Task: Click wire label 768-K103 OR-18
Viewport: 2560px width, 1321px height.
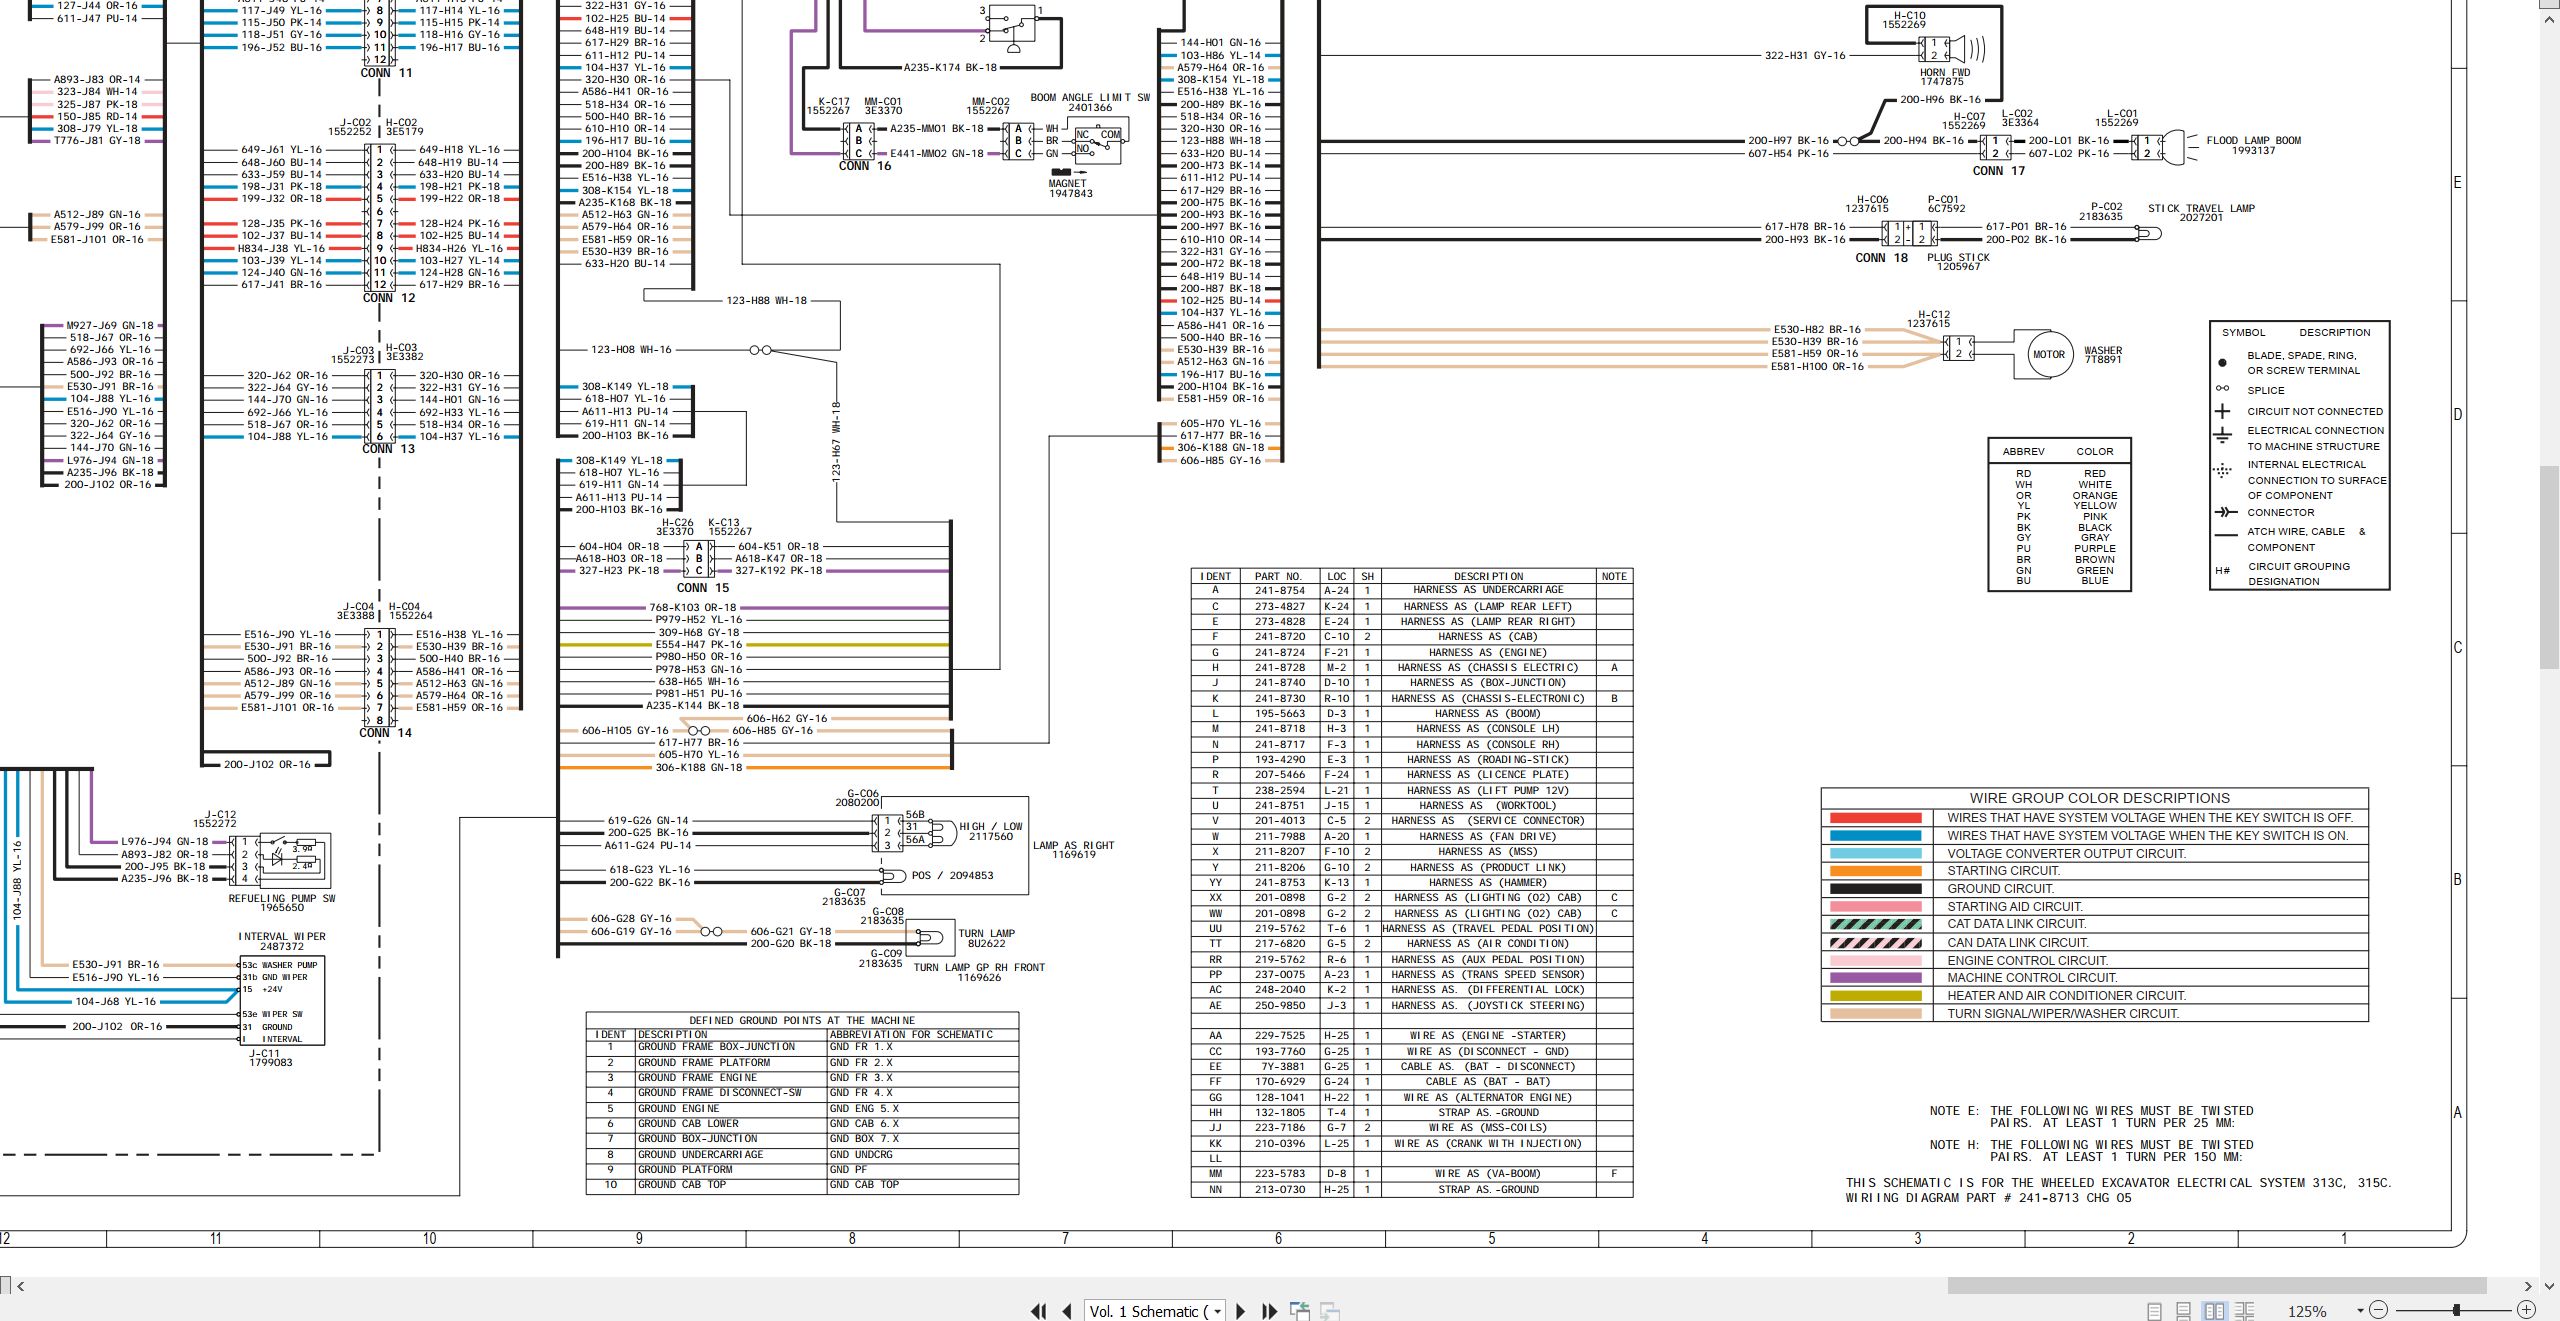Action: click(693, 608)
